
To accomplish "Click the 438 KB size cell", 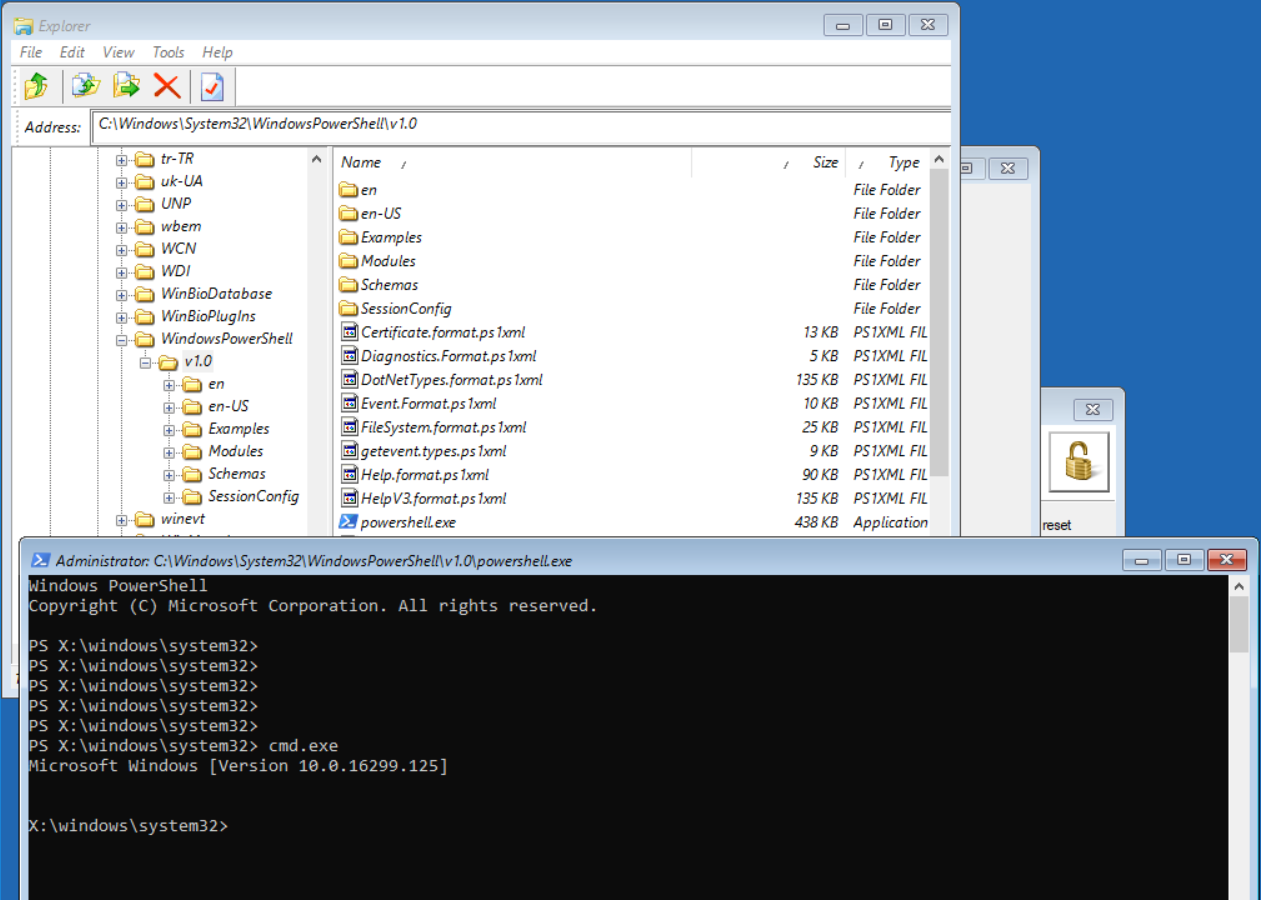I will click(815, 522).
